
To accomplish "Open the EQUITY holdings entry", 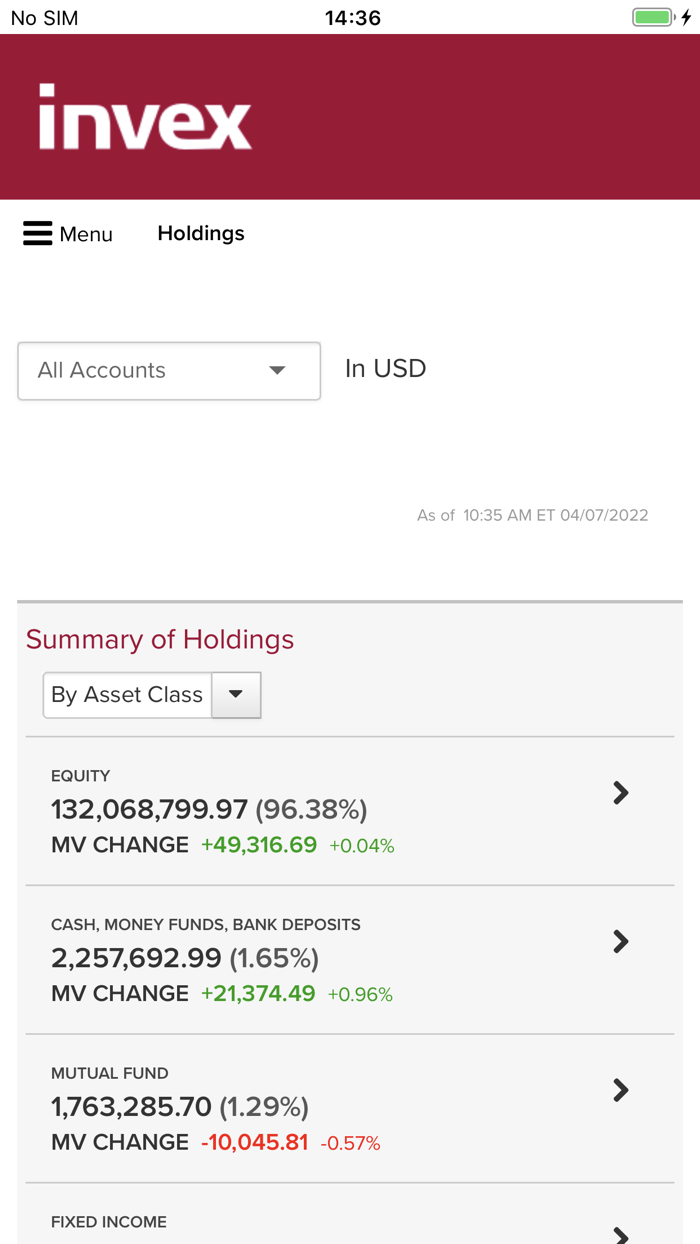I will click(x=200, y=808).
